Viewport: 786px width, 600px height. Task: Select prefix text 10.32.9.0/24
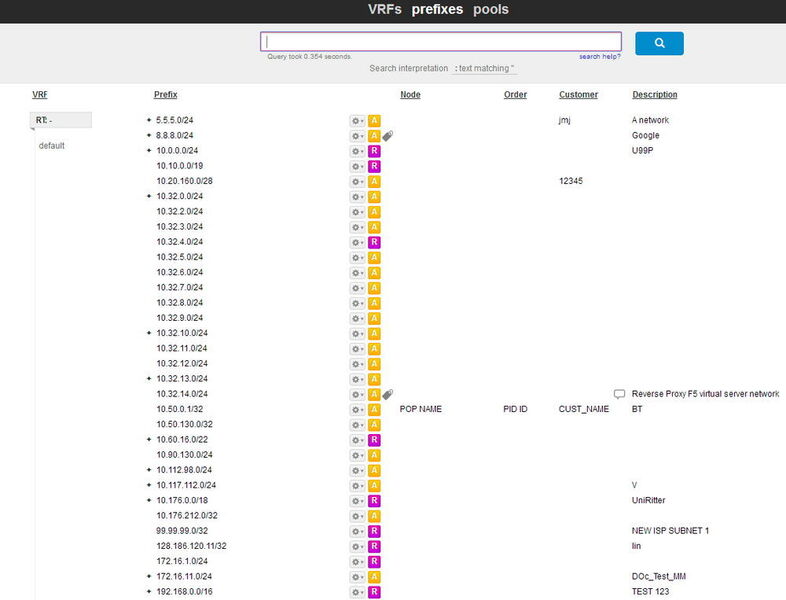tap(179, 318)
